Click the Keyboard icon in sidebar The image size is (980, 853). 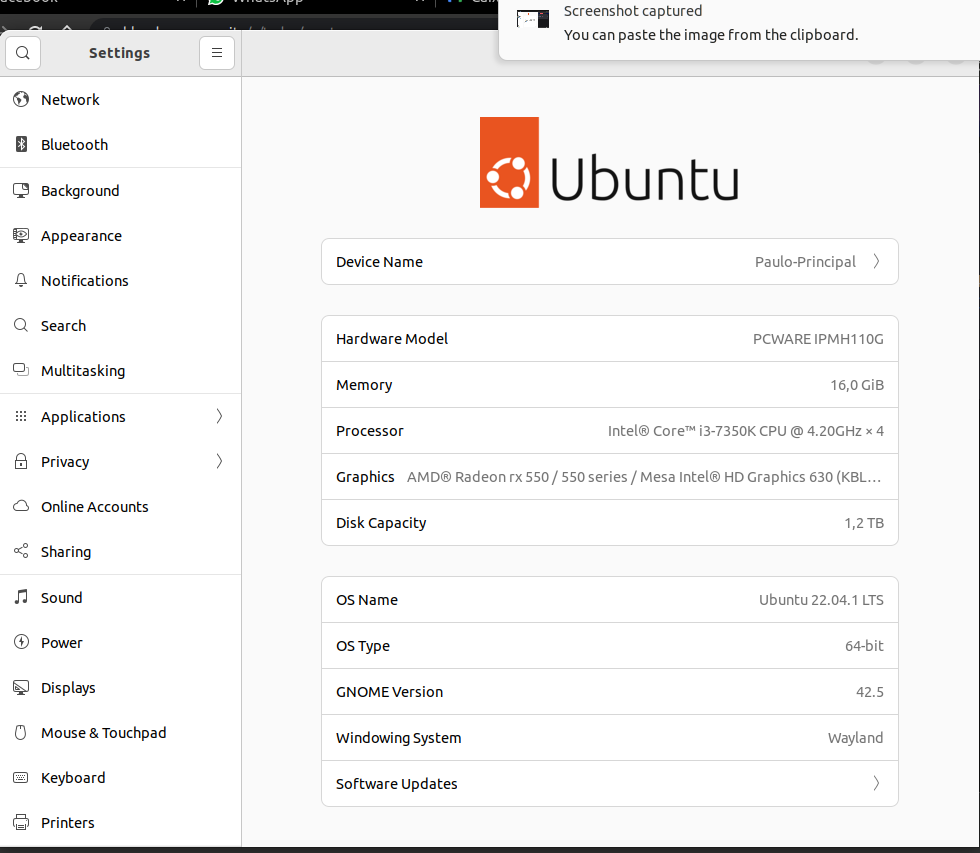click(21, 777)
